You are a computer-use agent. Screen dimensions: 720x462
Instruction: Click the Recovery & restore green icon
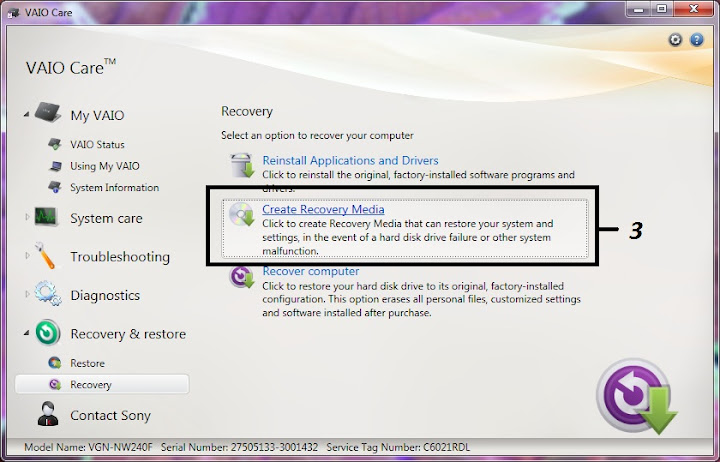tap(48, 332)
